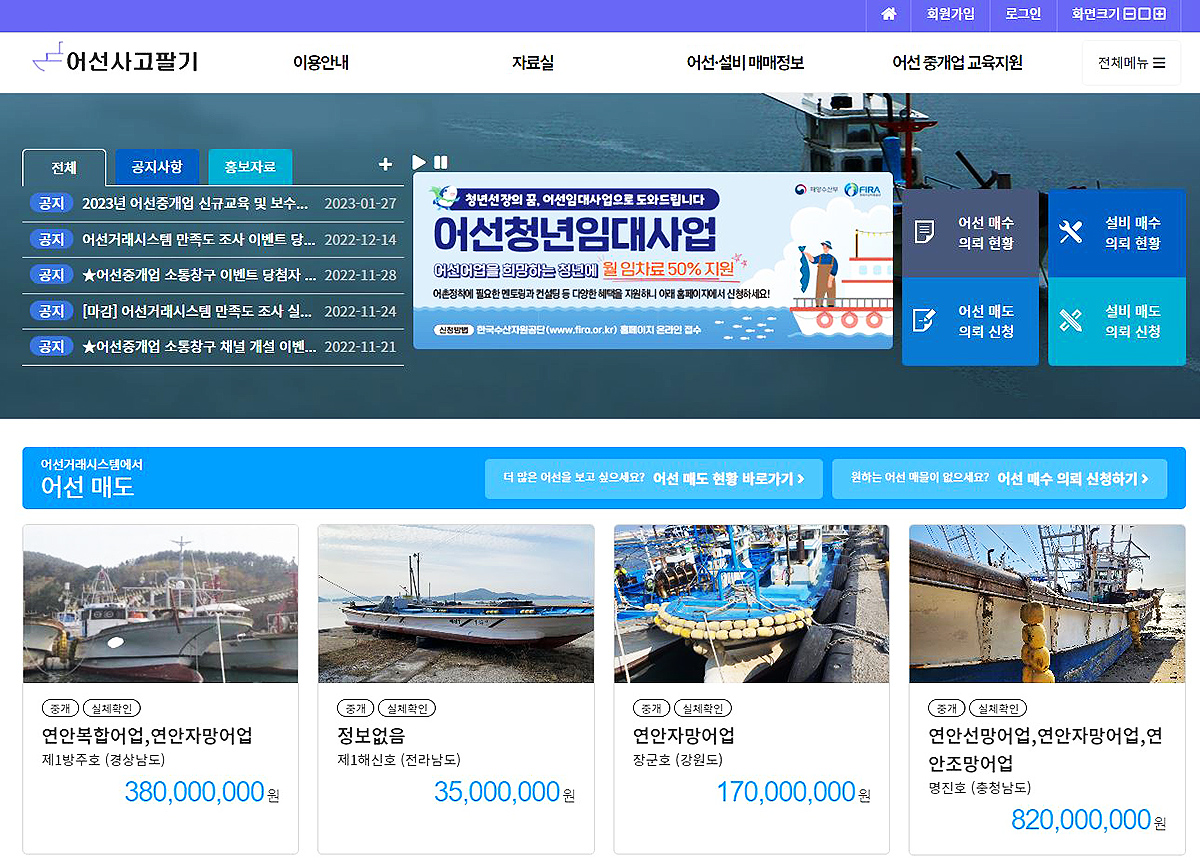Screen dimensions: 1200x862
Task: Open 제1방주호 boat photo
Action: tap(160, 604)
